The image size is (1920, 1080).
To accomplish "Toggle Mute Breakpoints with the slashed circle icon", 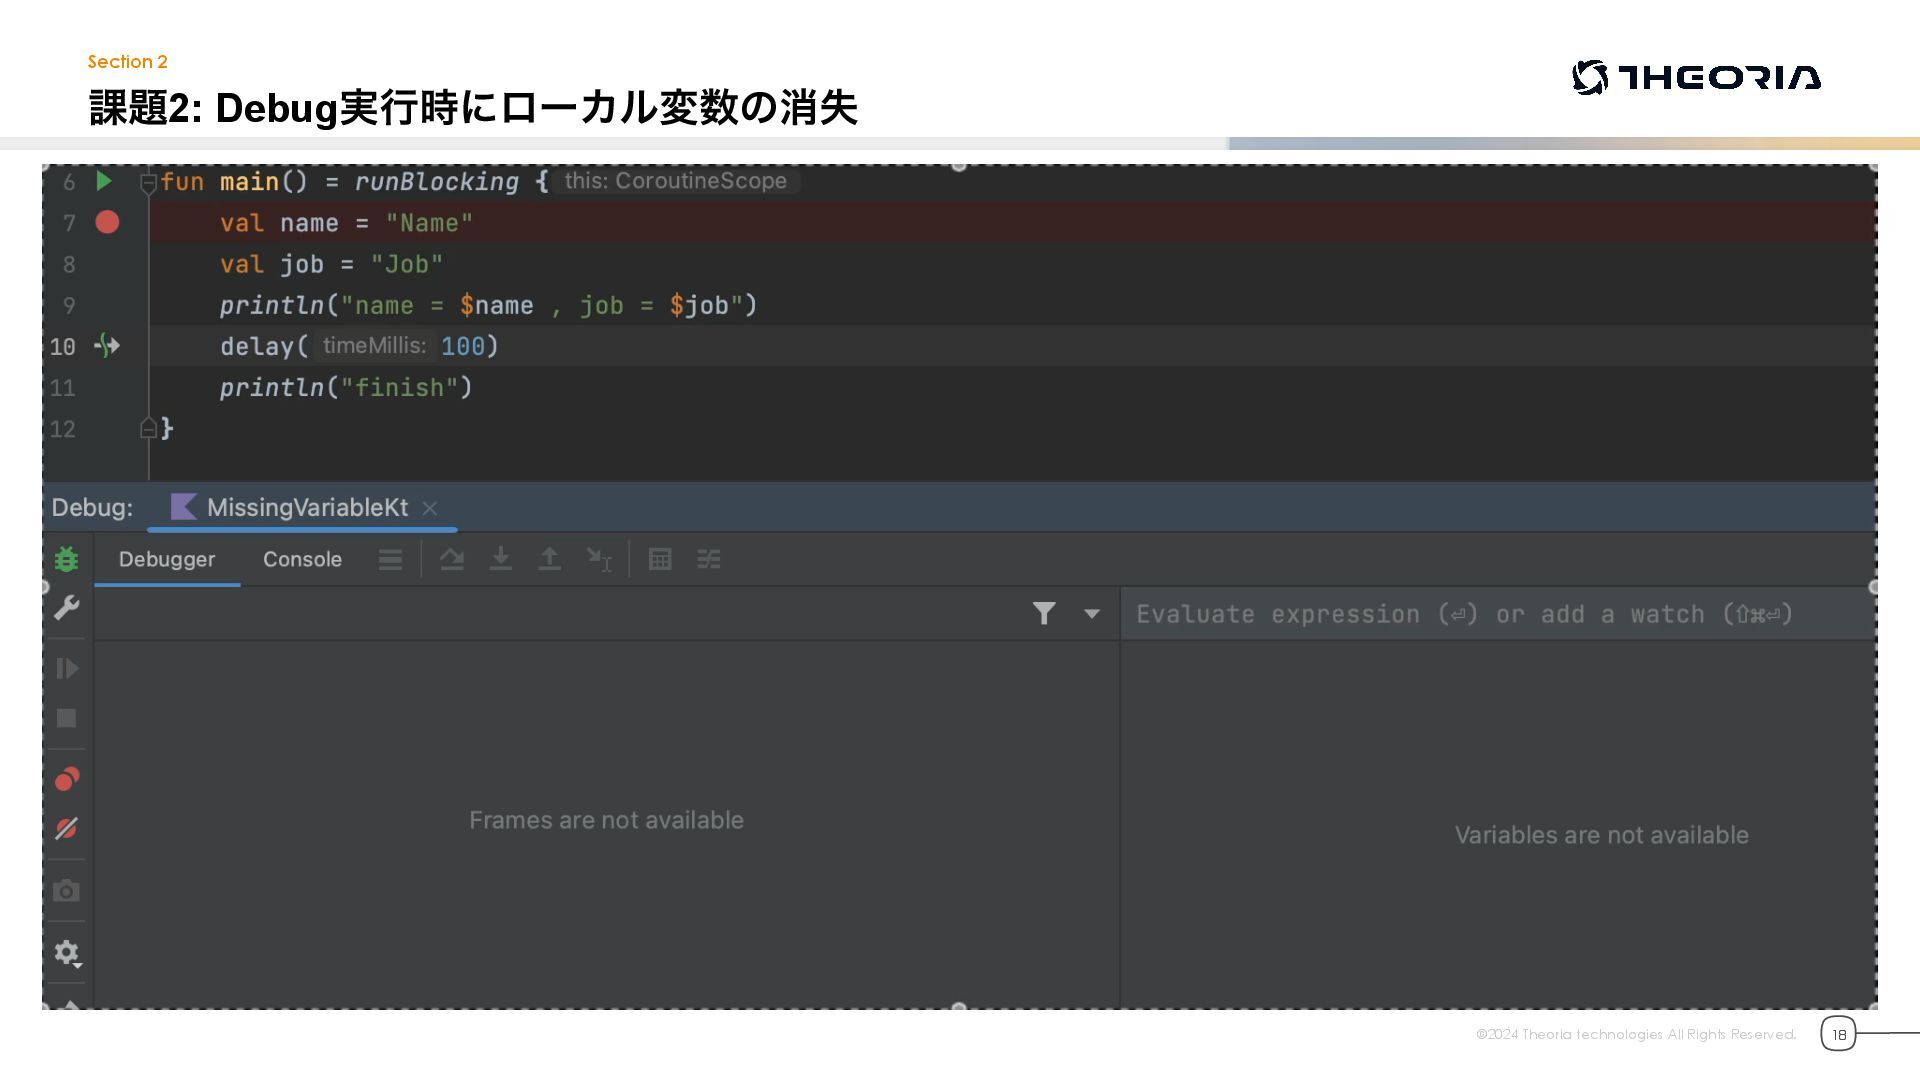I will click(66, 829).
